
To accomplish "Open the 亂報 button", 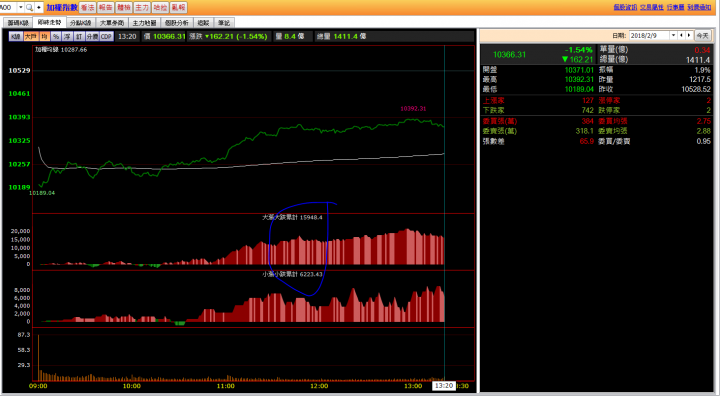I will point(178,7).
